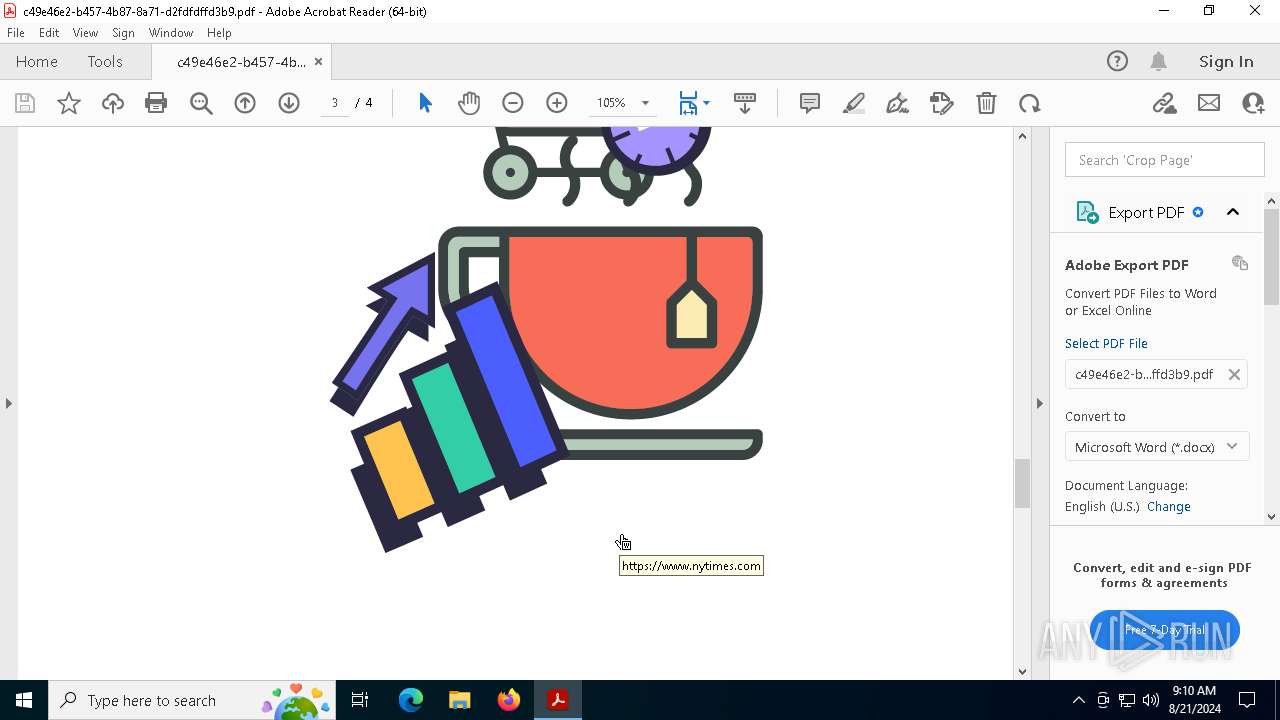Select the Selection arrow tool
1280x720 pixels.
pyautogui.click(x=425, y=103)
